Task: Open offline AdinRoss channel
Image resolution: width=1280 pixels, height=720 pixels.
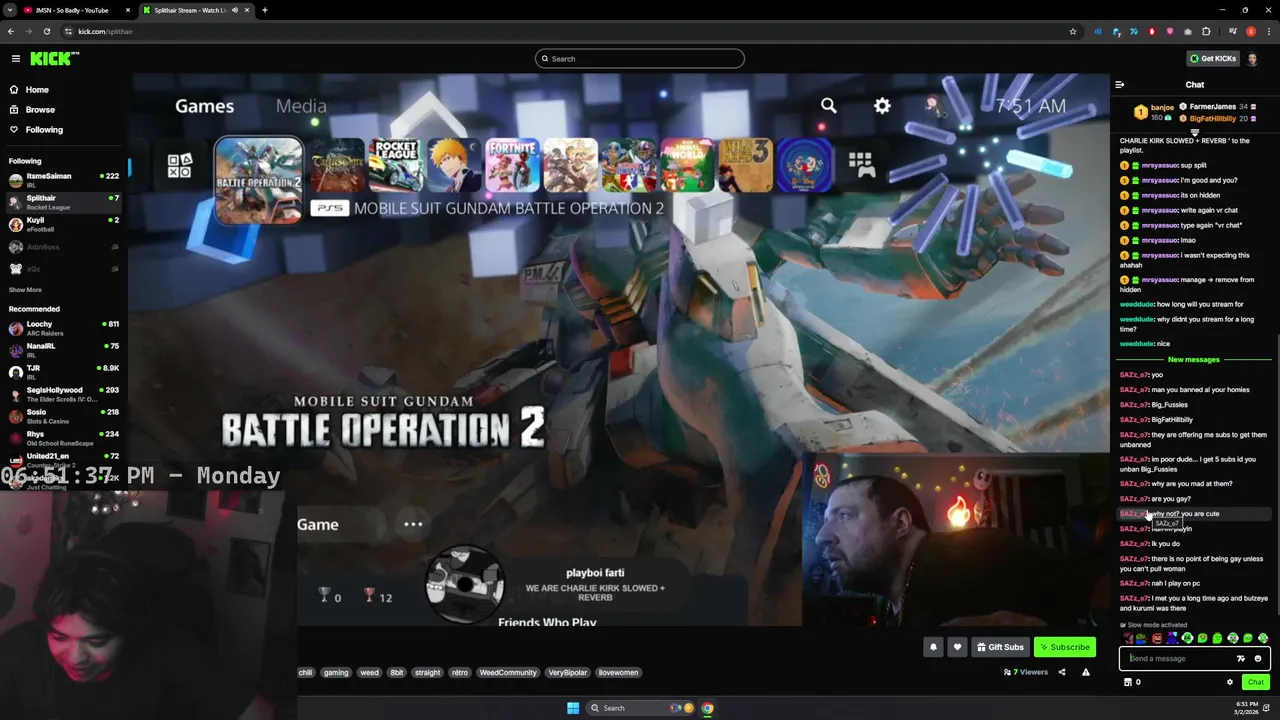Action: tap(64, 247)
